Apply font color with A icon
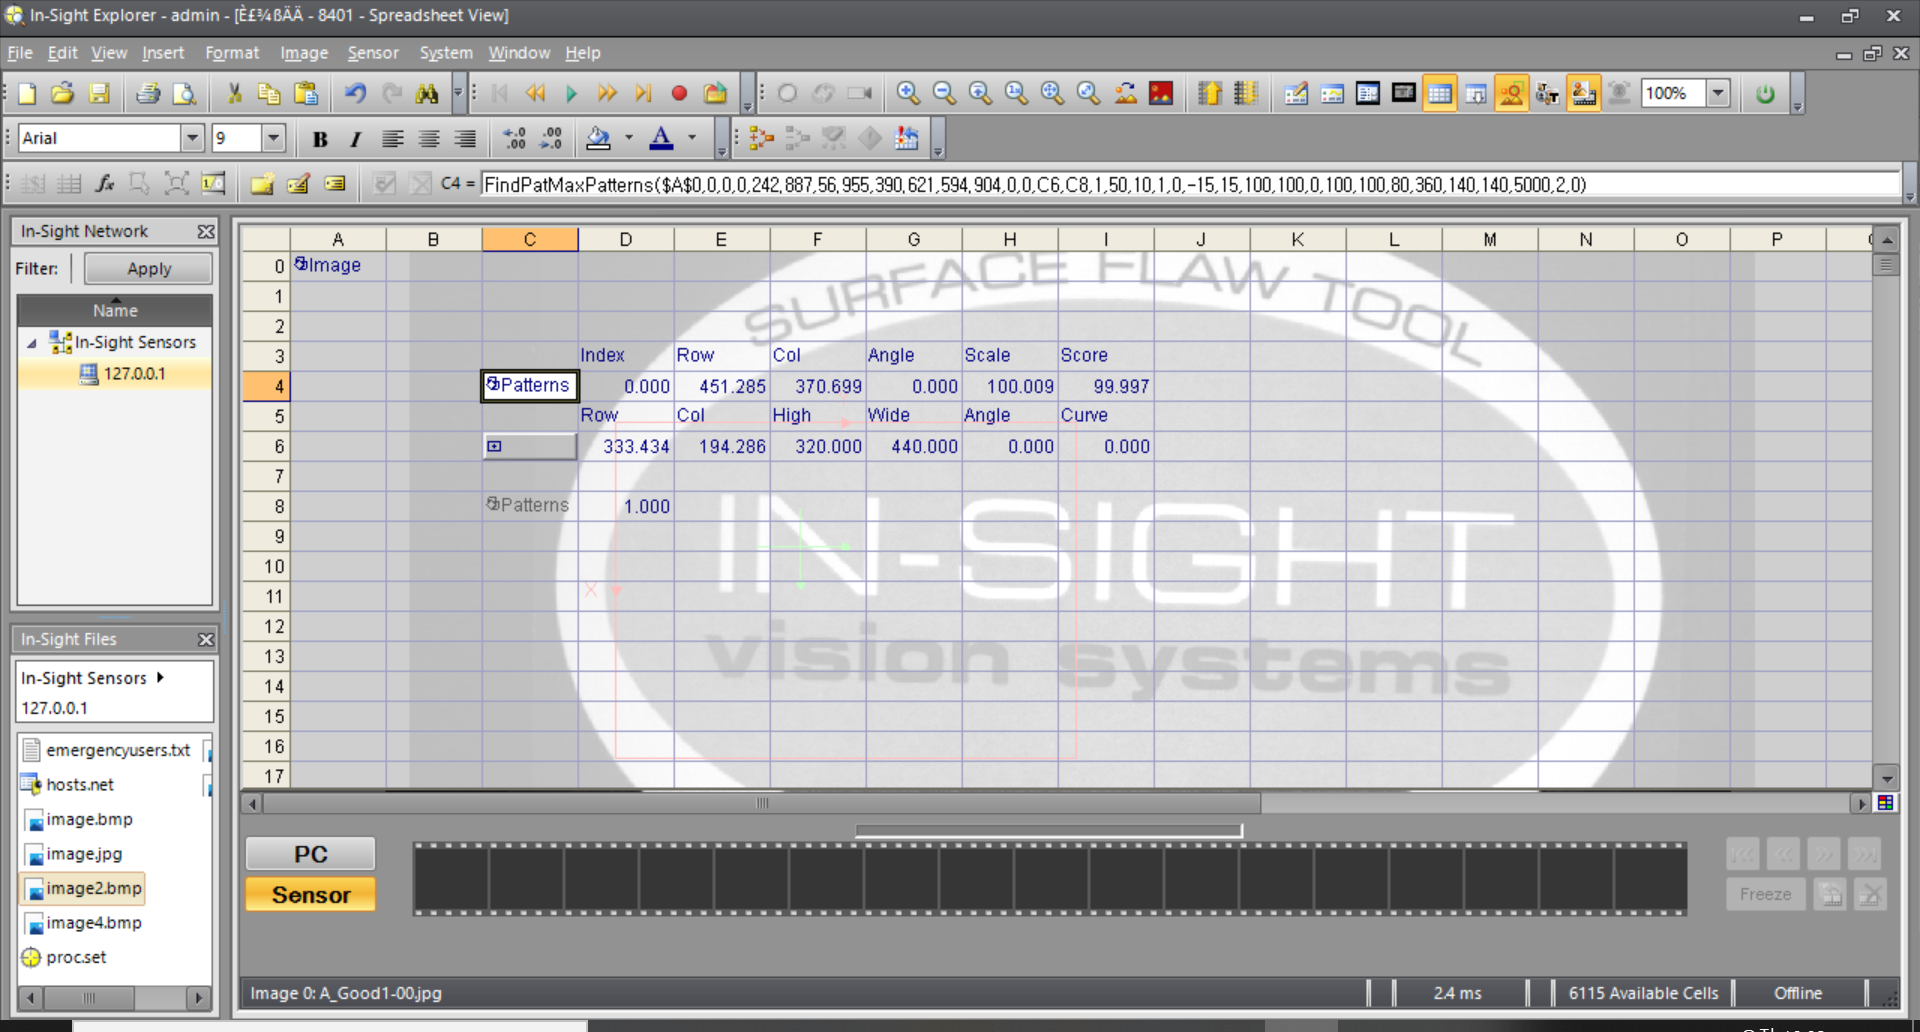 [x=661, y=139]
